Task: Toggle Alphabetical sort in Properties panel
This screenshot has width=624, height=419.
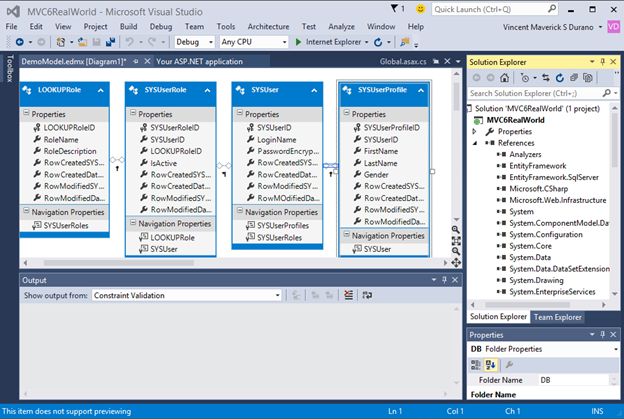Action: point(490,364)
